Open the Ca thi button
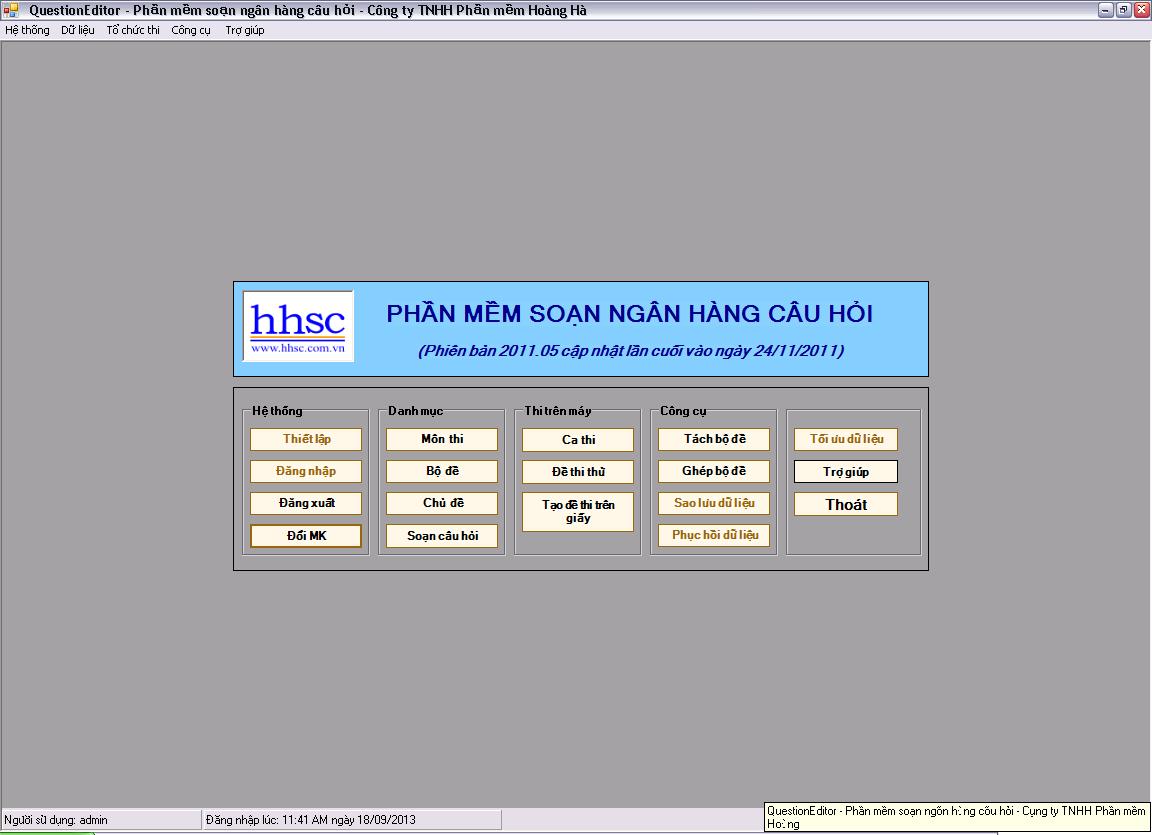1152x835 pixels. tap(578, 440)
